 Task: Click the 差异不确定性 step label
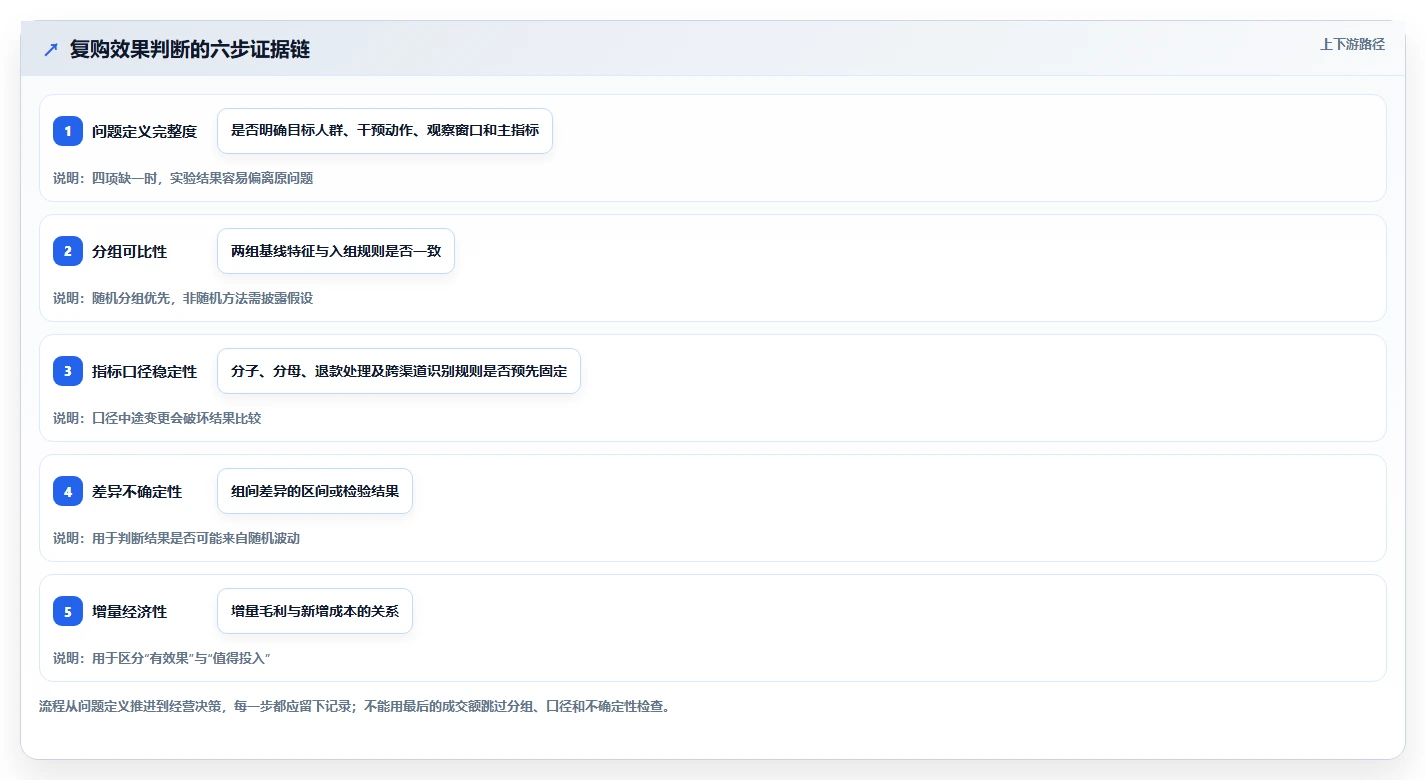137,491
